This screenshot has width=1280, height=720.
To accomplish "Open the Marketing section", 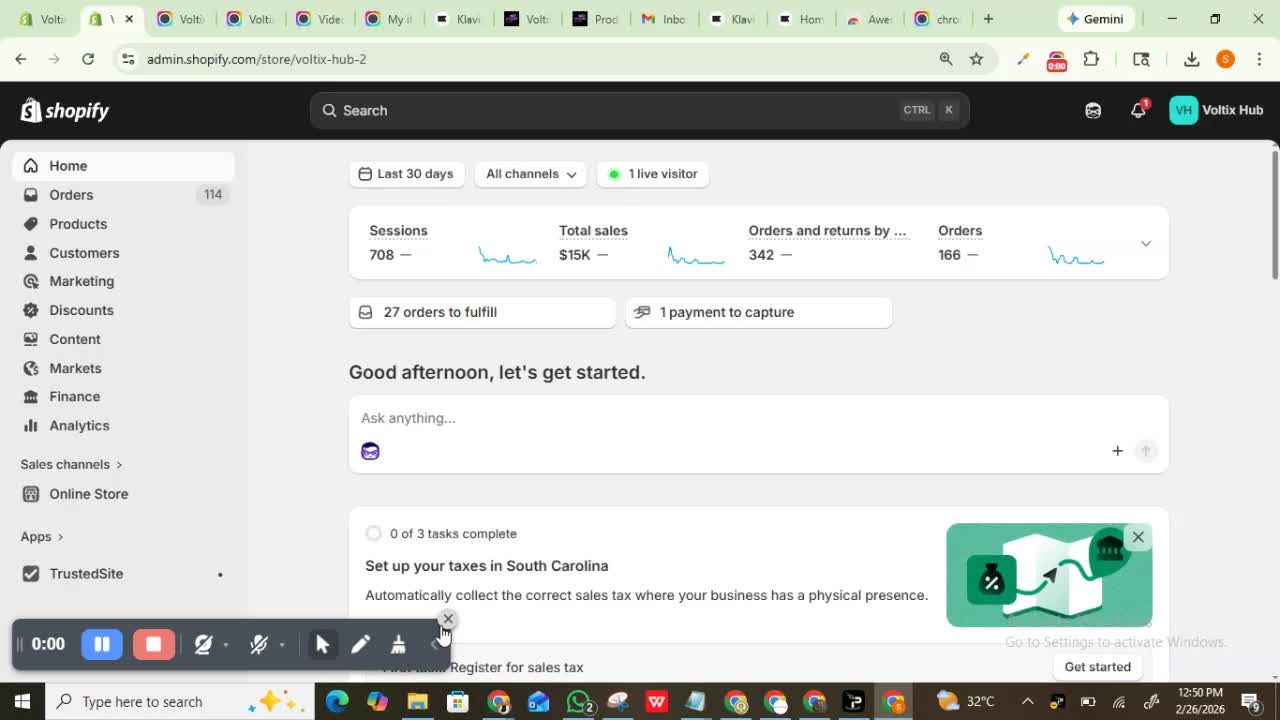I will pos(81,281).
